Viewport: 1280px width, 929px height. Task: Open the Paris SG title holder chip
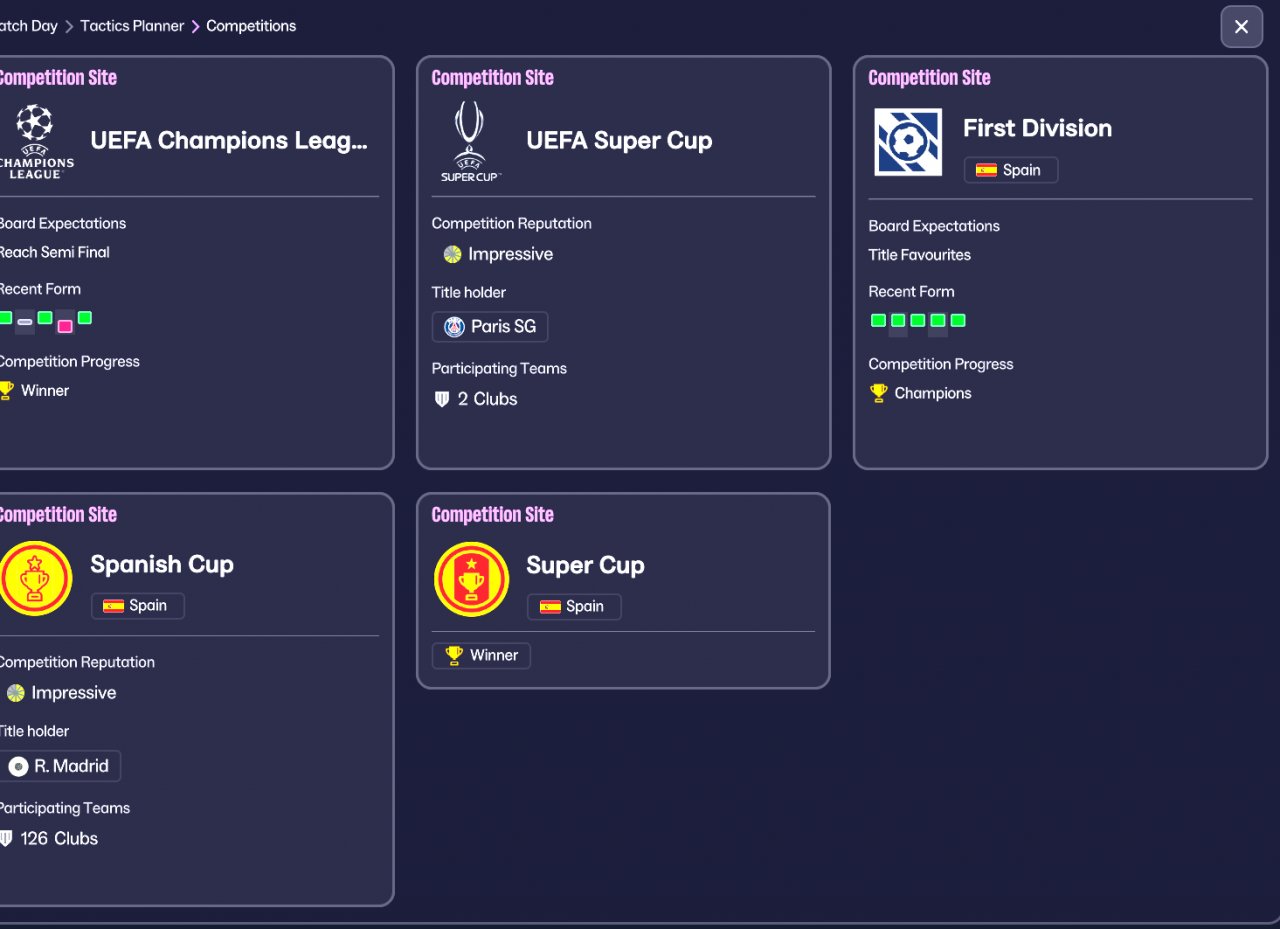tap(490, 327)
